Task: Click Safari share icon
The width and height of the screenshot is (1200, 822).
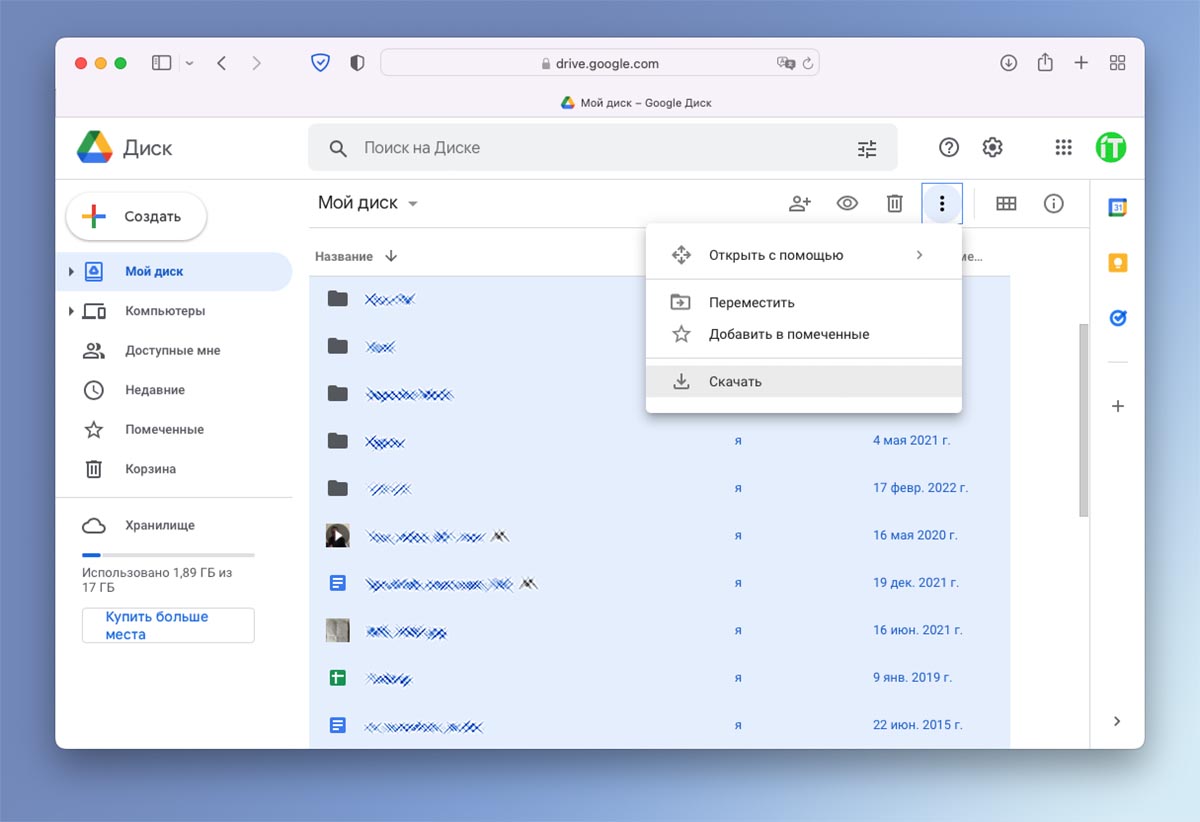Action: click(x=1045, y=62)
